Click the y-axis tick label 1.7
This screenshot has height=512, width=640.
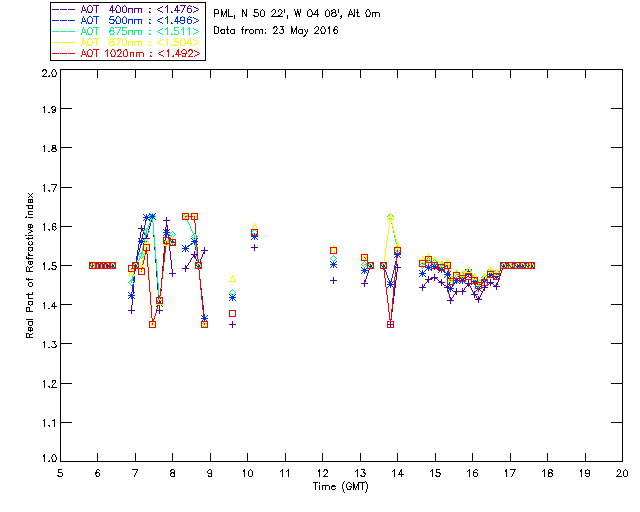coord(49,188)
